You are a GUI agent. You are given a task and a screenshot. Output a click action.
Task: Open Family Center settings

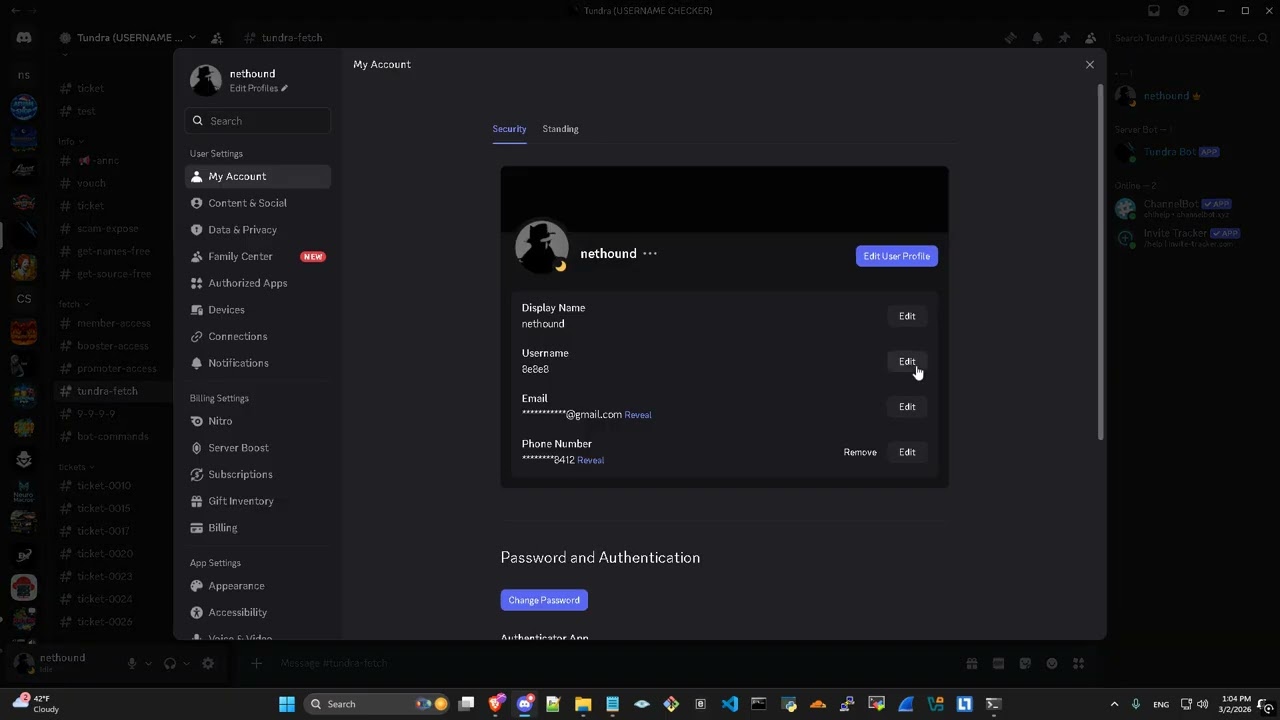tap(257, 256)
